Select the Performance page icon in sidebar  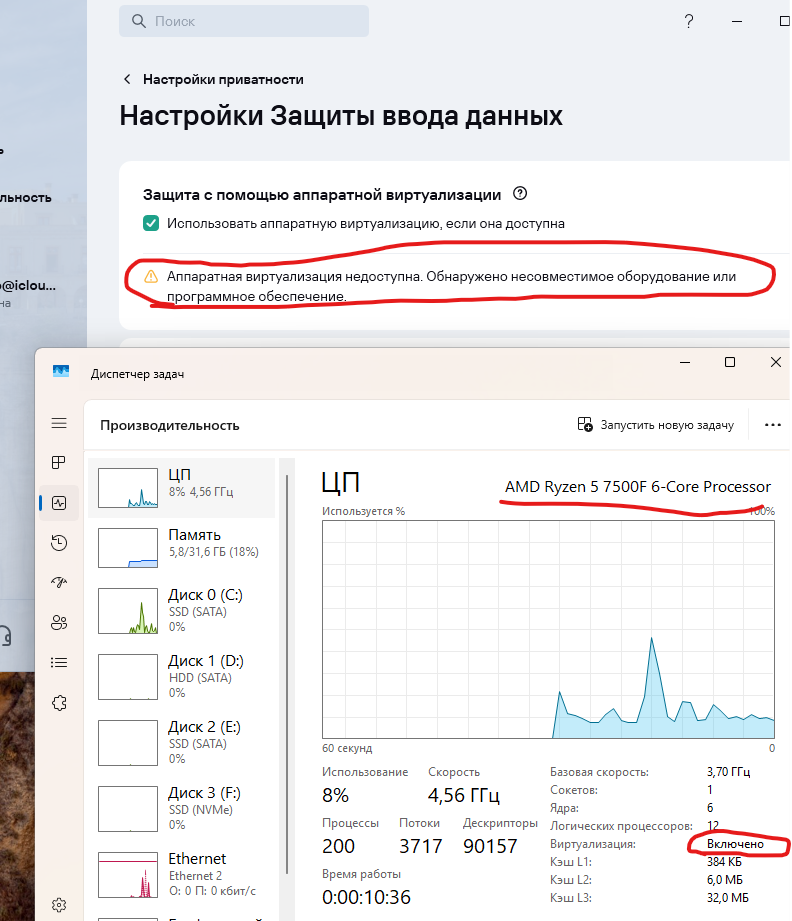pyautogui.click(x=59, y=503)
